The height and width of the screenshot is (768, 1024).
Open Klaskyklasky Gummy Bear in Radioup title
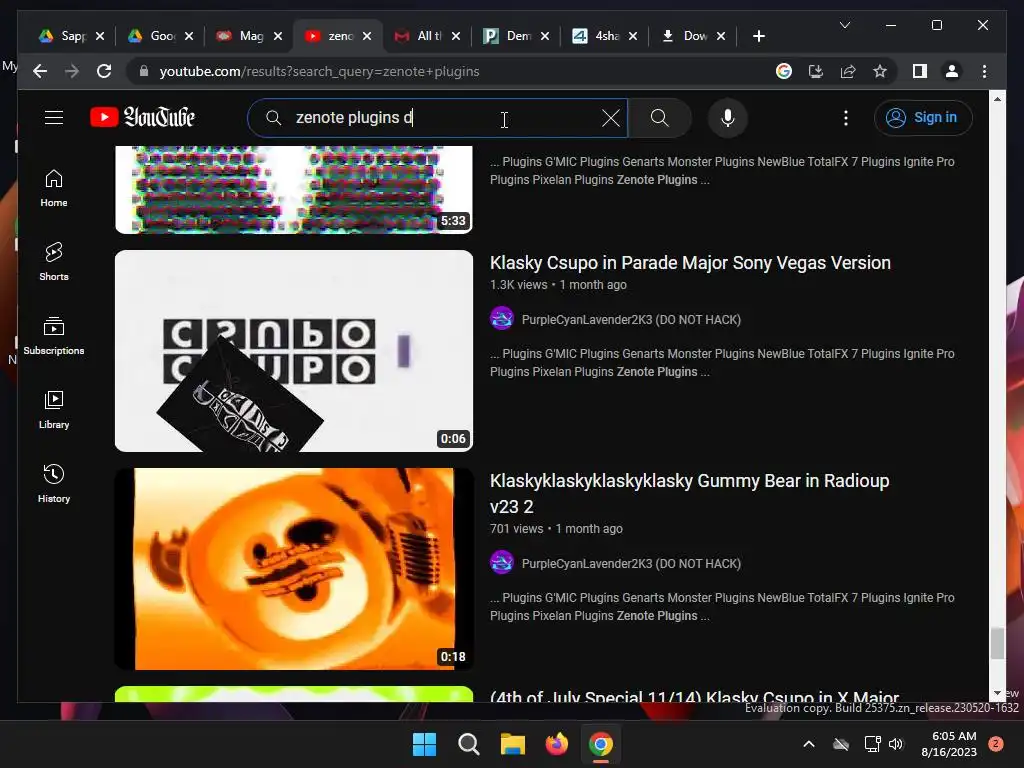[689, 493]
